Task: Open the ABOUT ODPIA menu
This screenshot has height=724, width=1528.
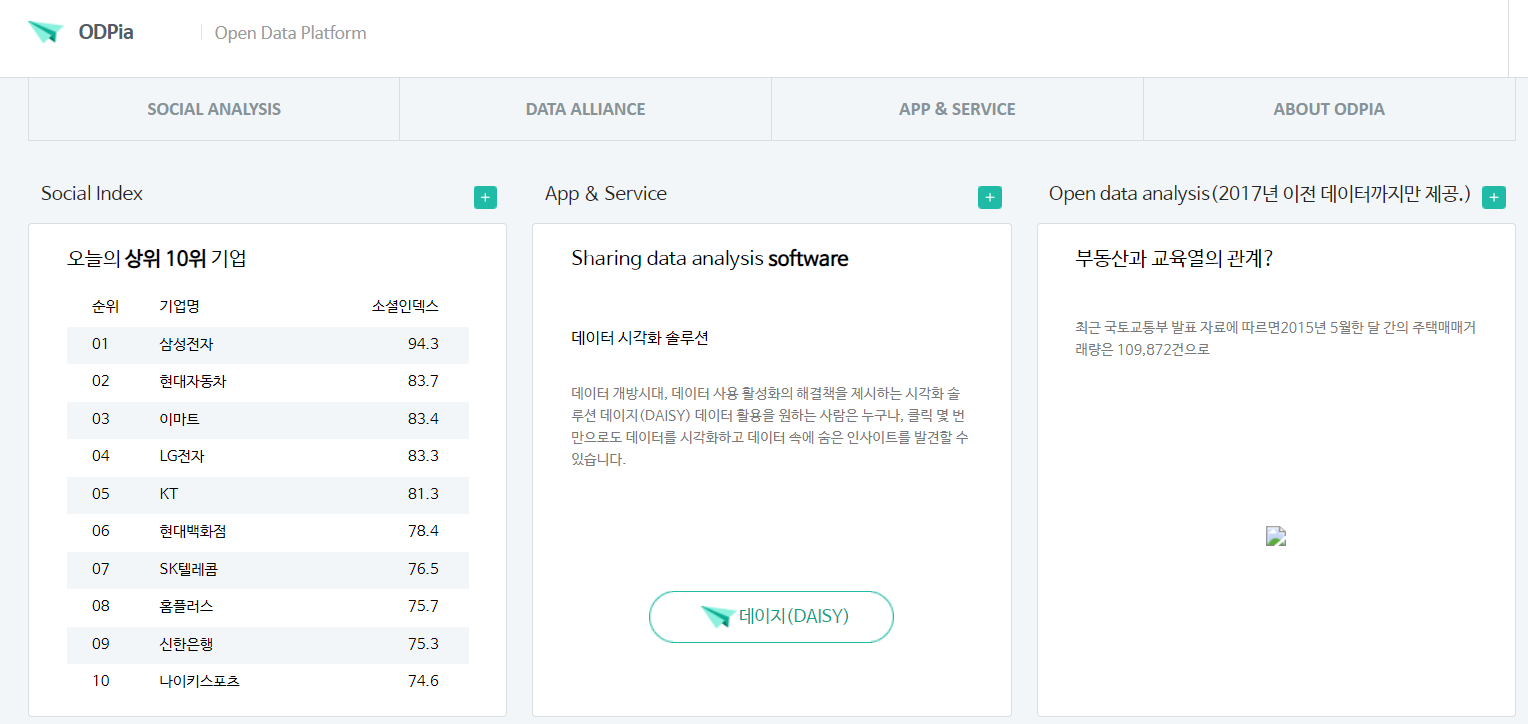Action: [x=1329, y=109]
